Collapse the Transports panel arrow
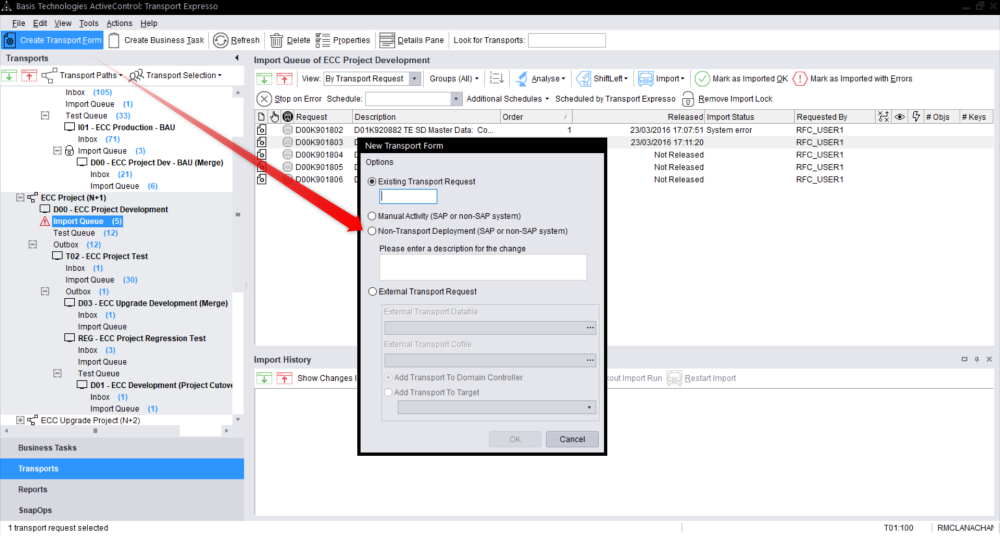1000x536 pixels. 237,58
